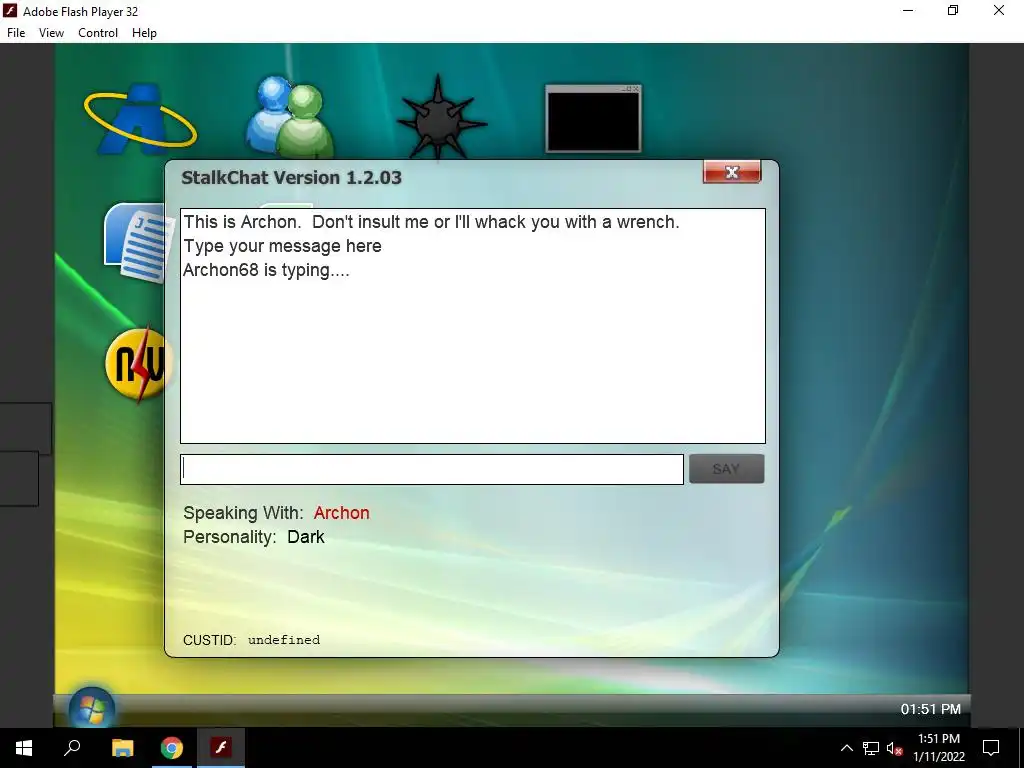Open the blue letter A ringed desktop icon

tap(140, 120)
